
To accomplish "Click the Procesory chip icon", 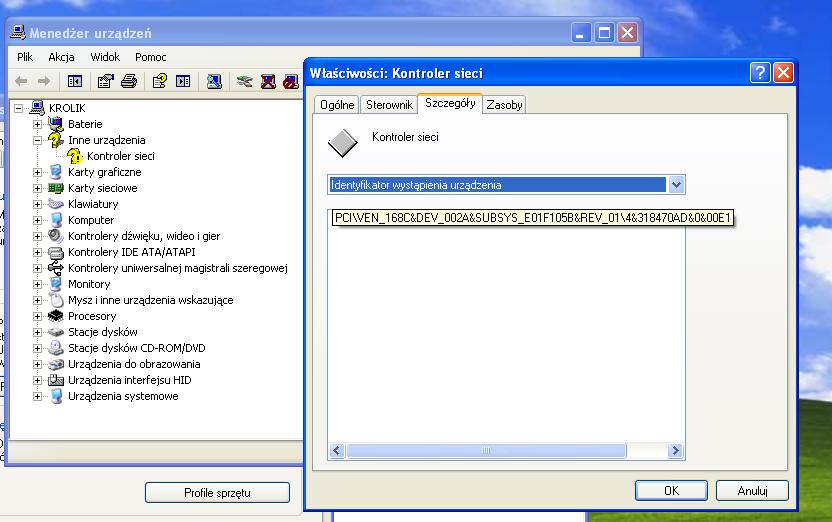I will click(56, 316).
